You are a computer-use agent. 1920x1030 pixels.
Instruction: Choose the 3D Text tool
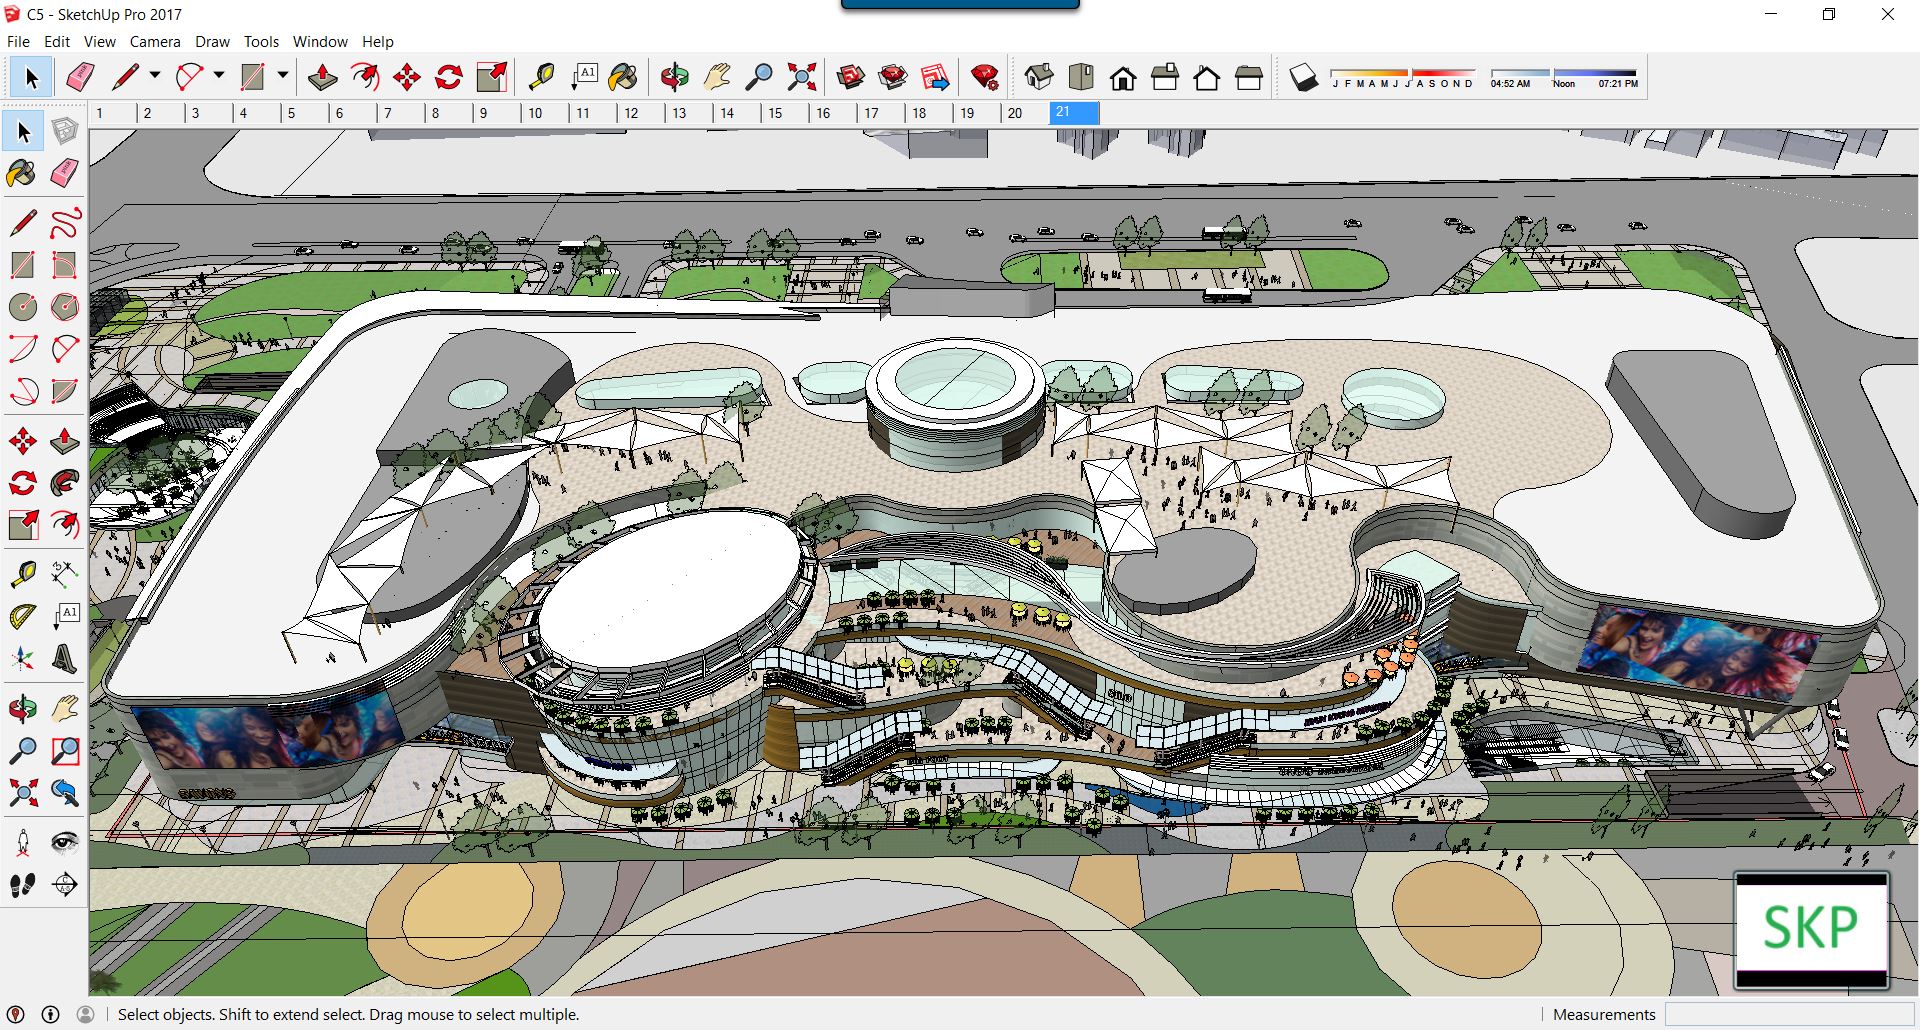point(65,658)
